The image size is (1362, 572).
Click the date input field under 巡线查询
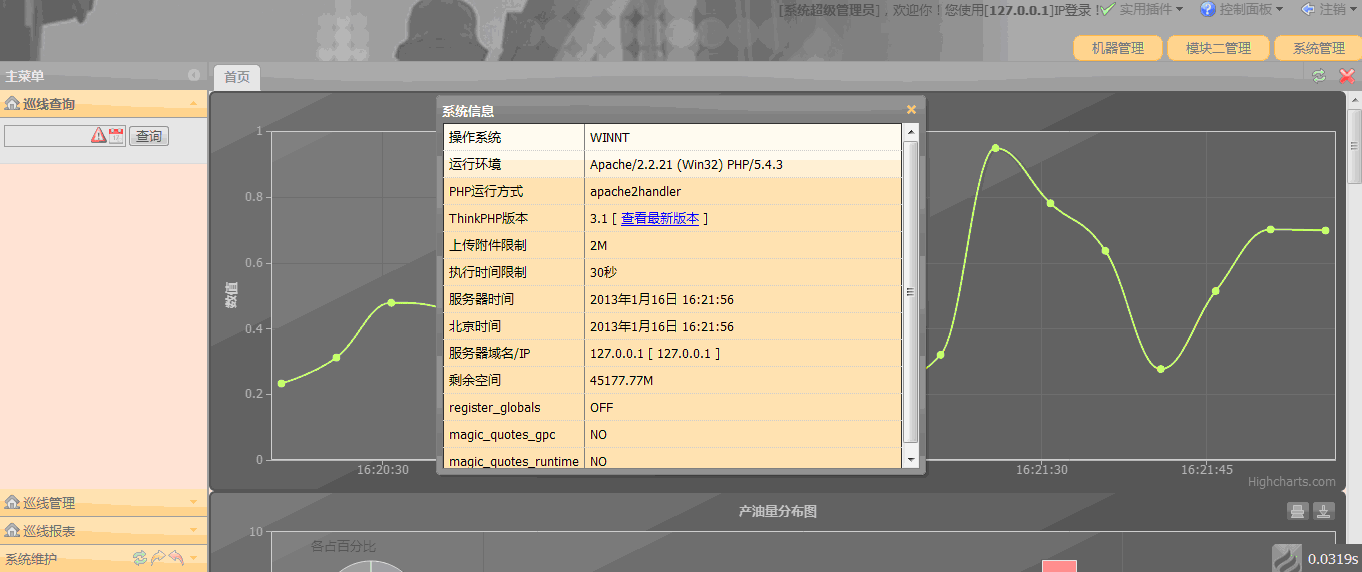coord(47,136)
